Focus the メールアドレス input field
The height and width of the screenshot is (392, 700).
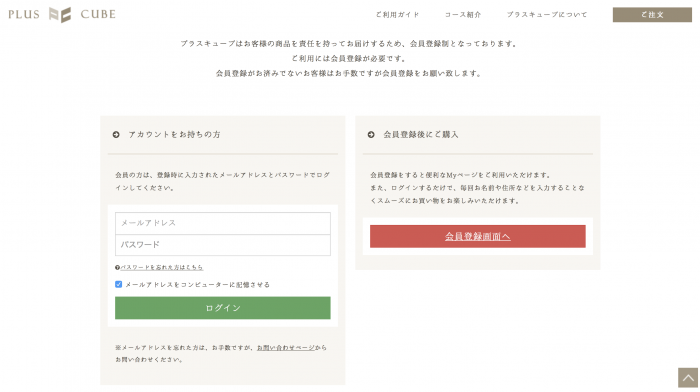(x=223, y=223)
